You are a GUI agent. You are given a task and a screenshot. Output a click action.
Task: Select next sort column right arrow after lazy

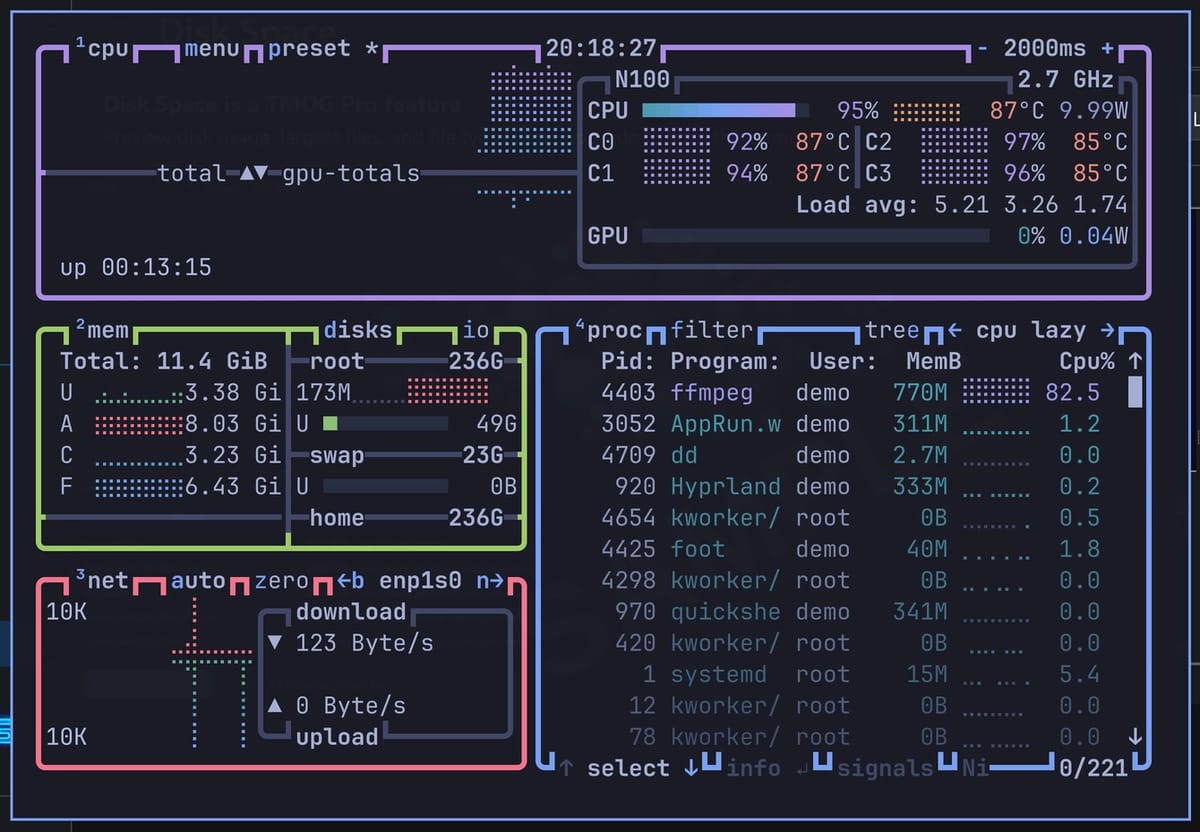1107,330
